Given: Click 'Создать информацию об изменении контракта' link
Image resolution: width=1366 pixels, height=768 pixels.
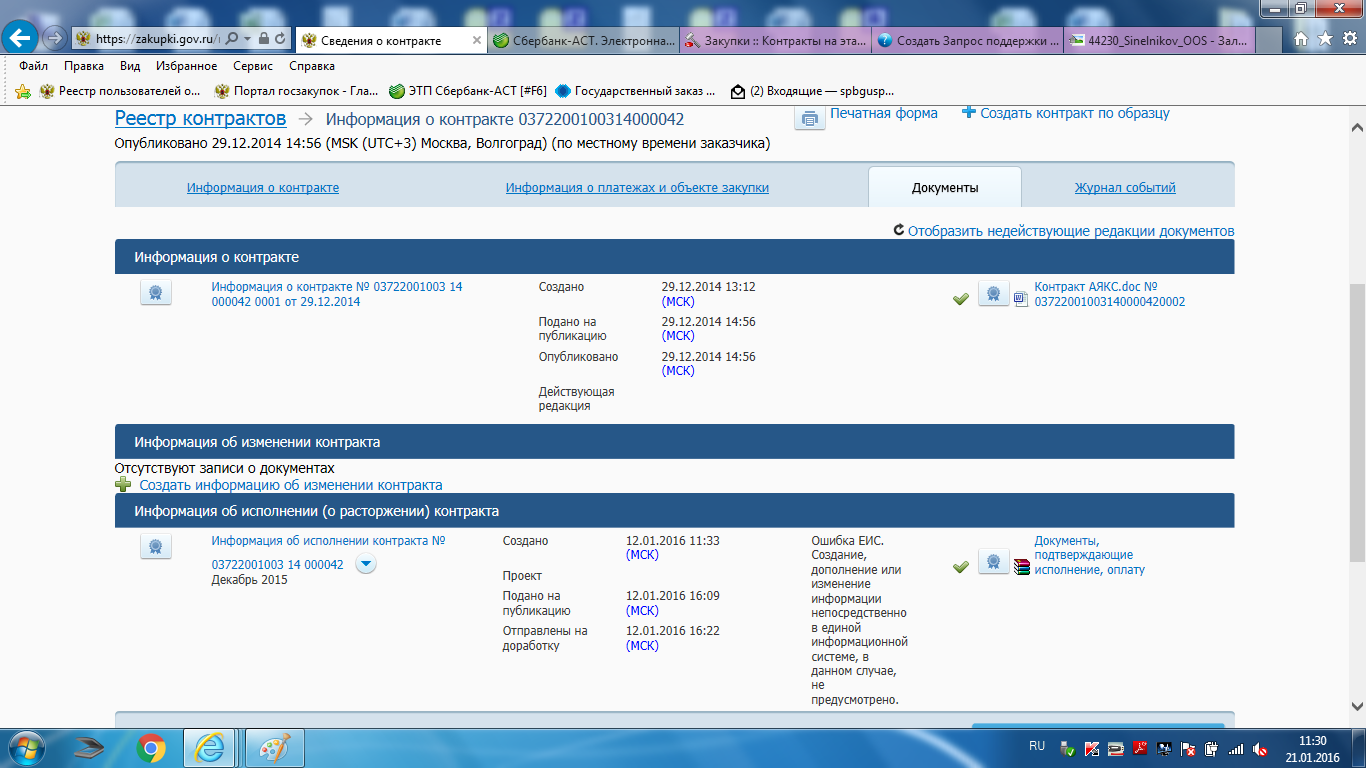Looking at the screenshot, I should 290,485.
